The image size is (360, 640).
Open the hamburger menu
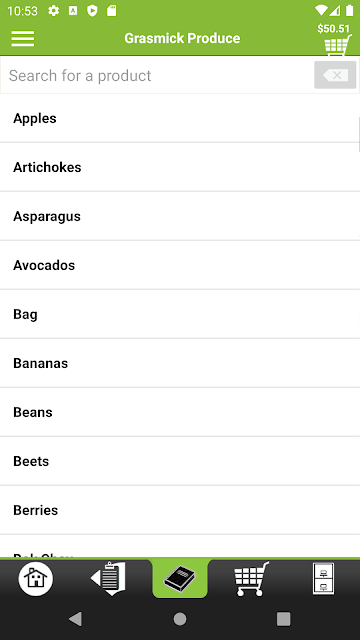tap(23, 38)
